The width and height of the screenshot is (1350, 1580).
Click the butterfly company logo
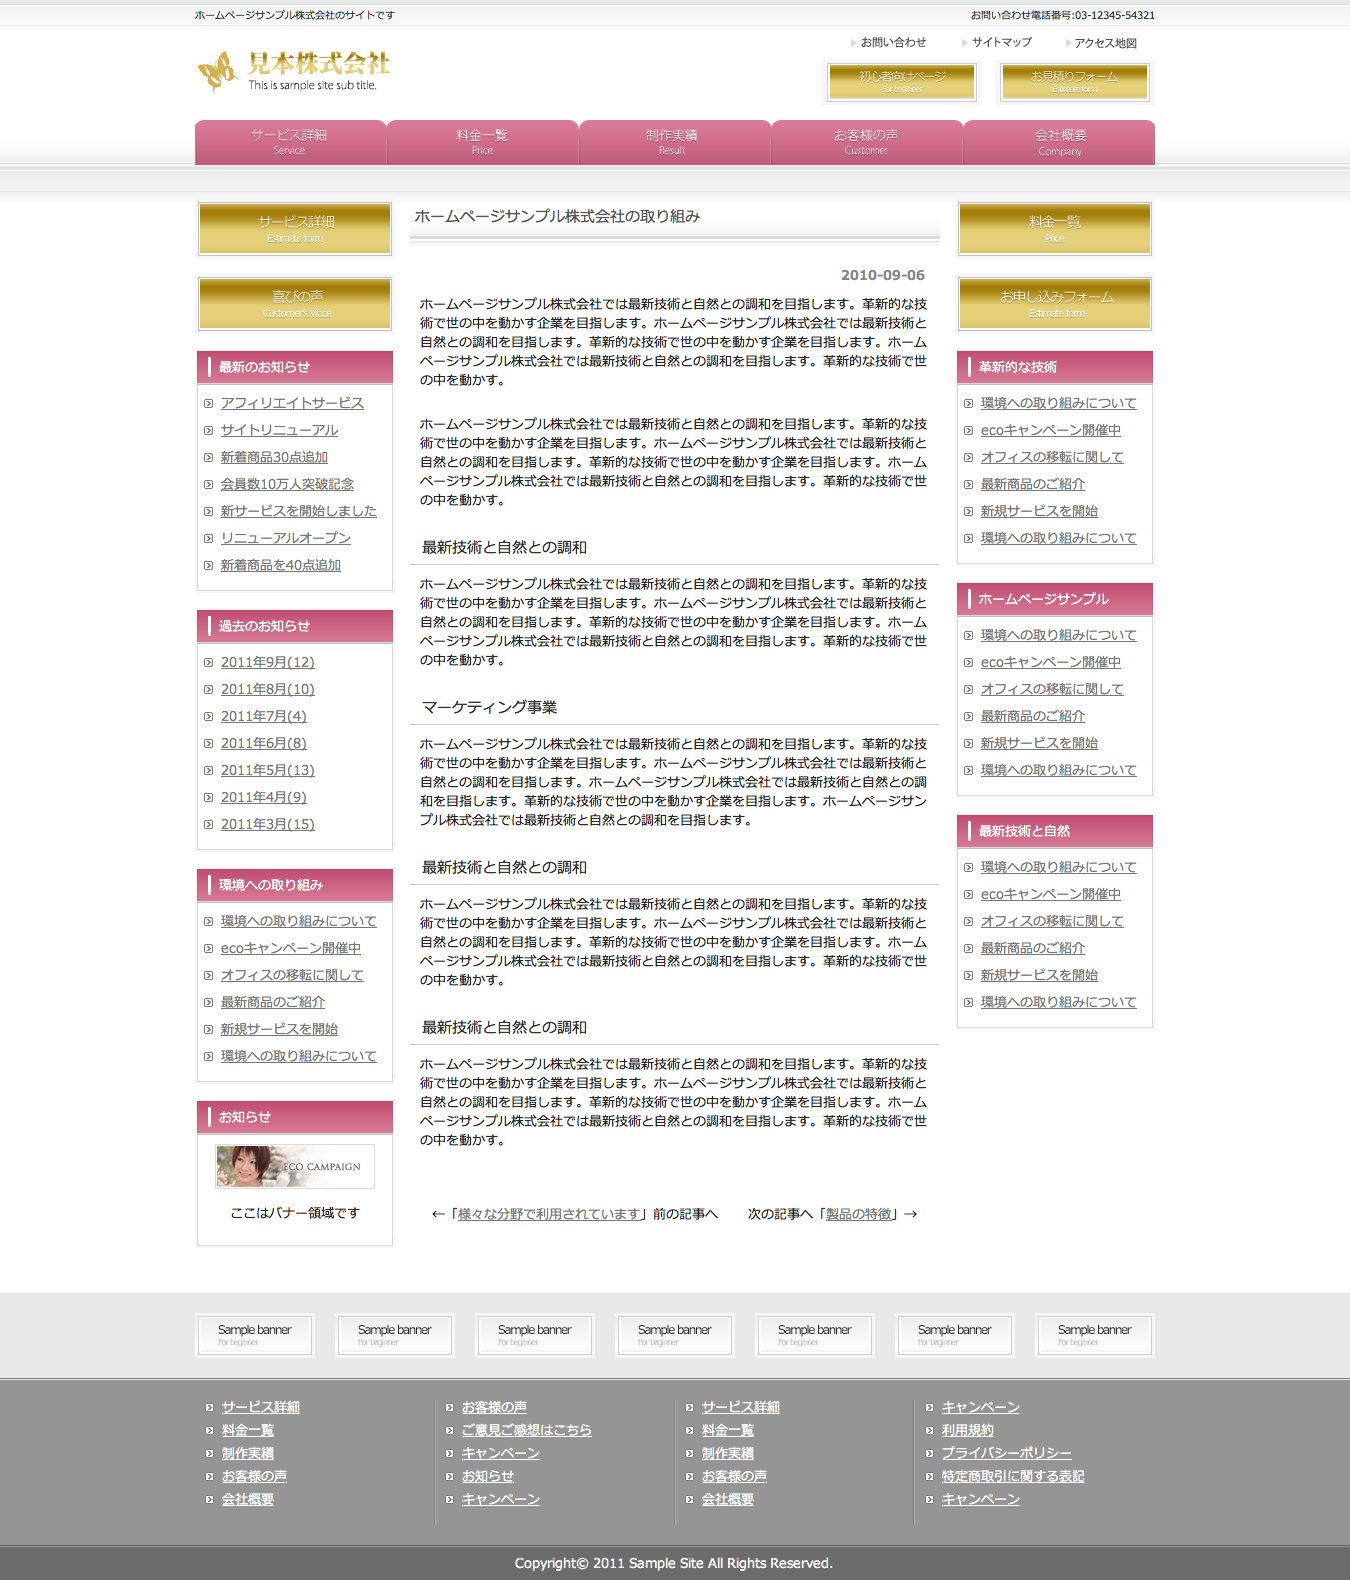(215, 72)
